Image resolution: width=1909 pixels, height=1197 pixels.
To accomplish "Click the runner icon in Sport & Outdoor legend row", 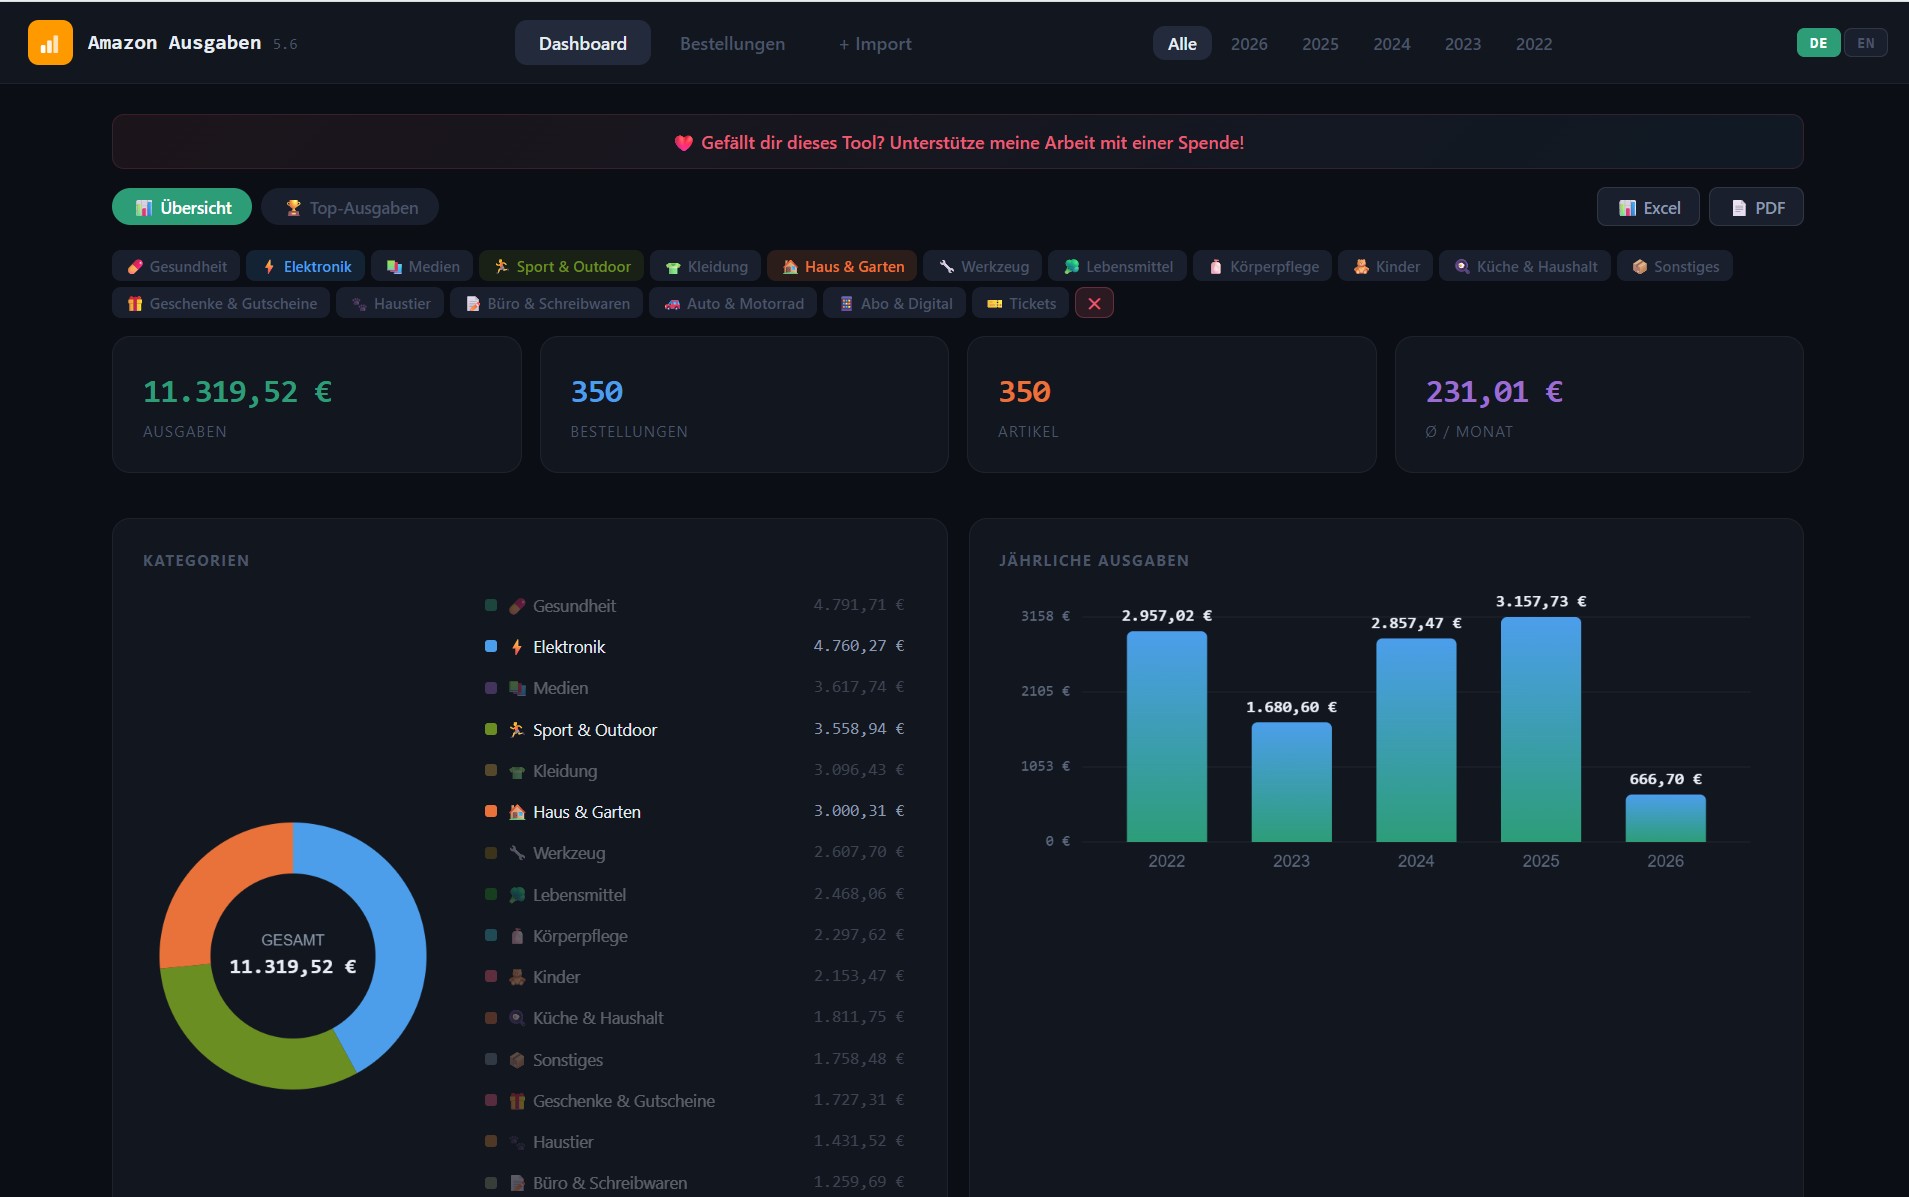I will (x=517, y=729).
